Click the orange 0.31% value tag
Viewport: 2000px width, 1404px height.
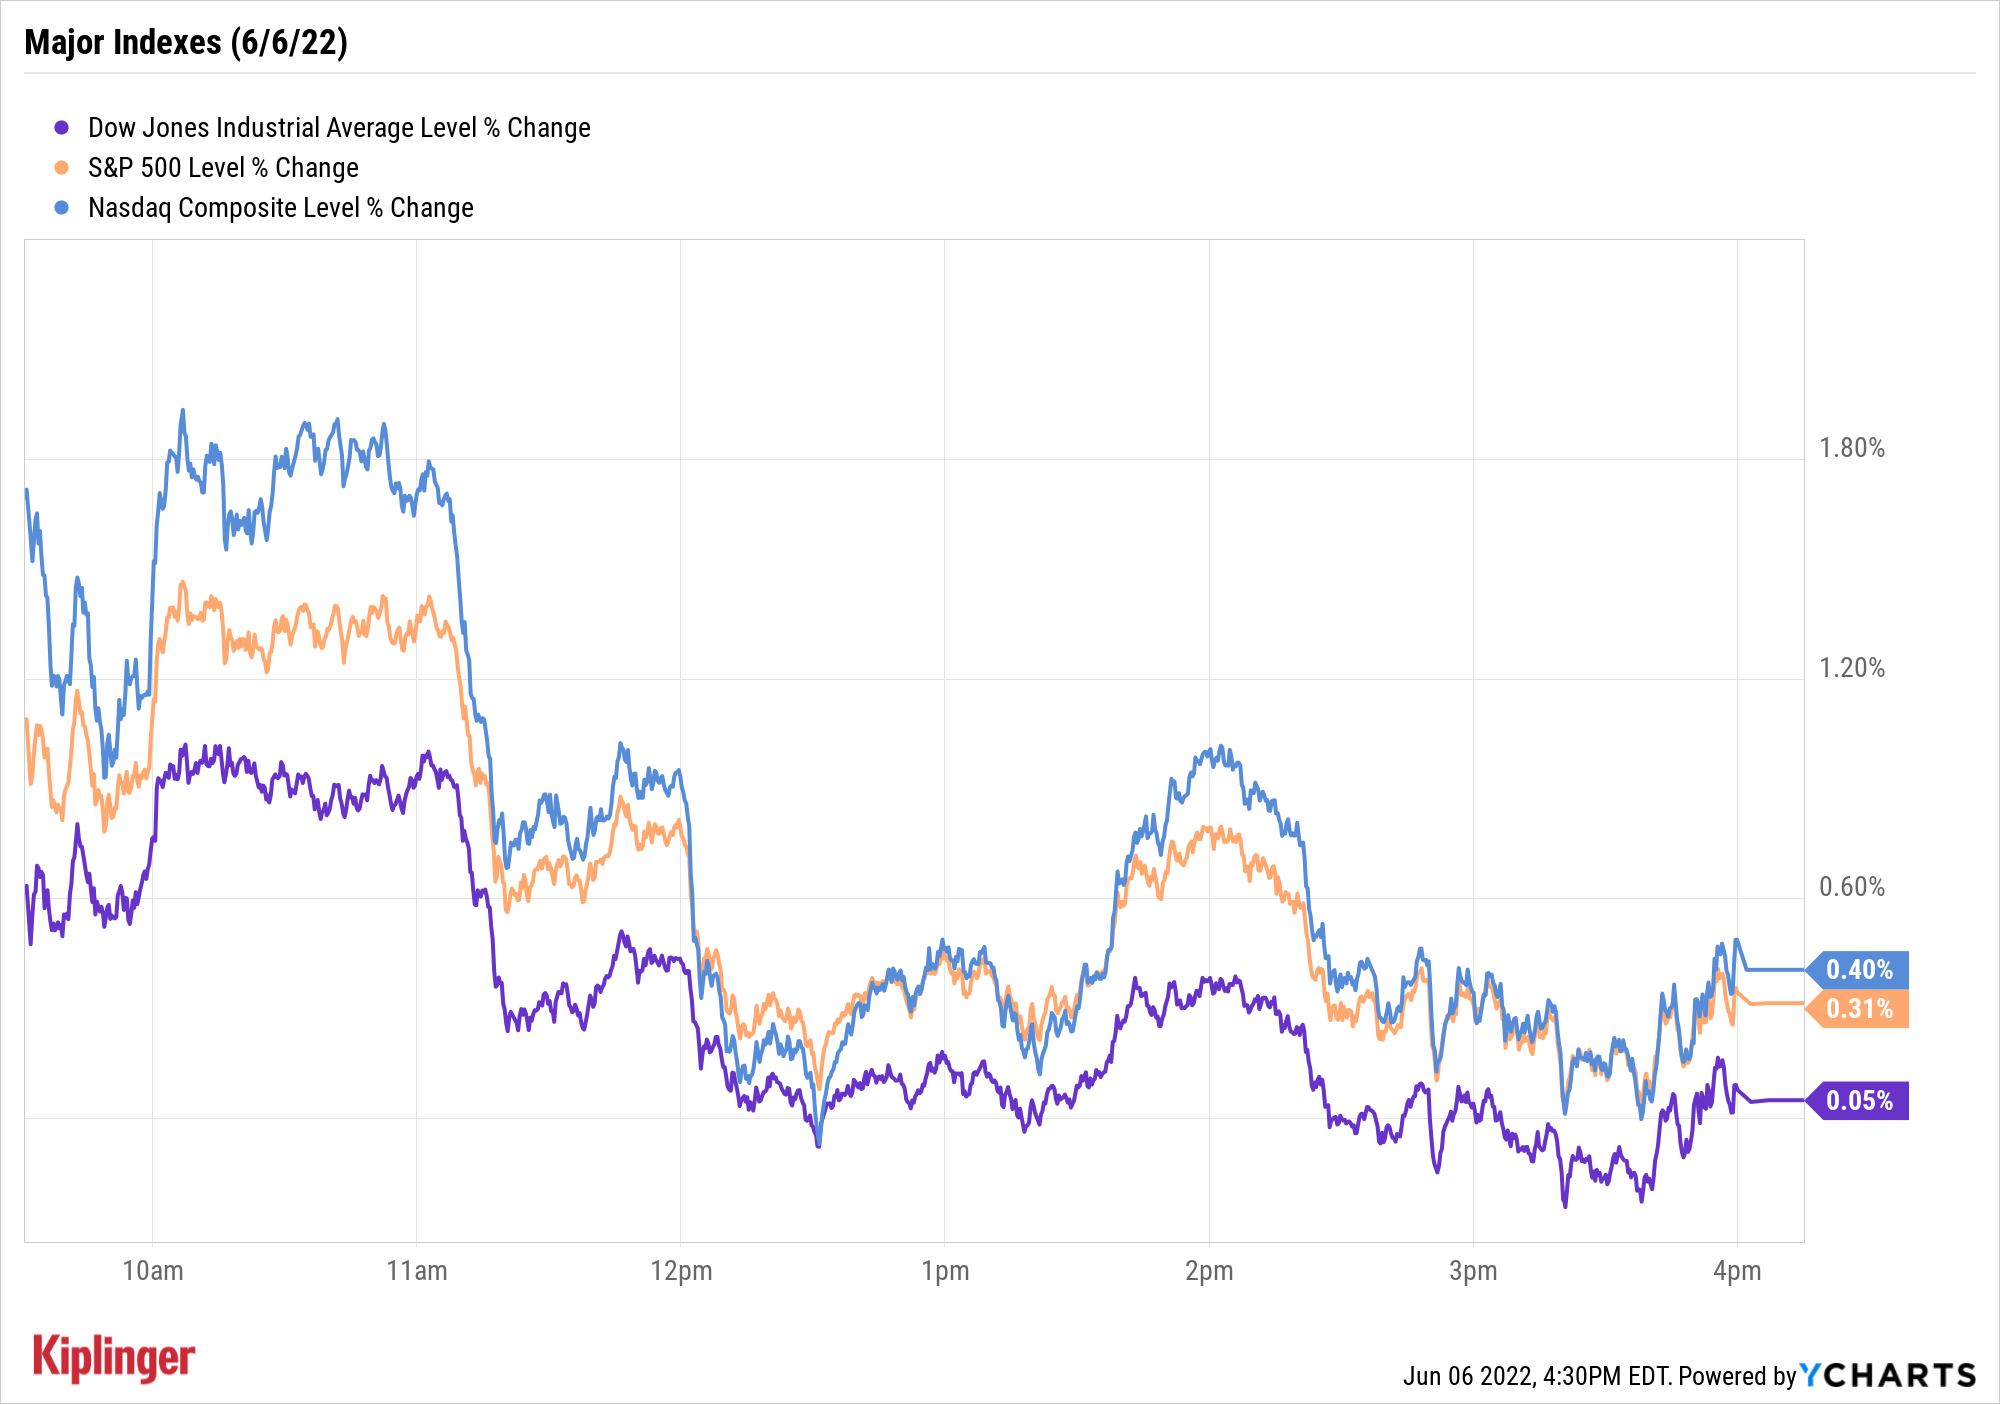click(x=1859, y=1008)
